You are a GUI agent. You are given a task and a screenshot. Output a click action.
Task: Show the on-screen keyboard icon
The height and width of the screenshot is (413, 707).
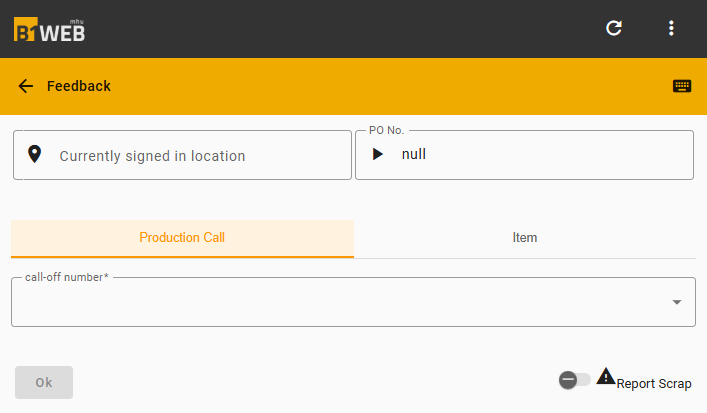[682, 86]
